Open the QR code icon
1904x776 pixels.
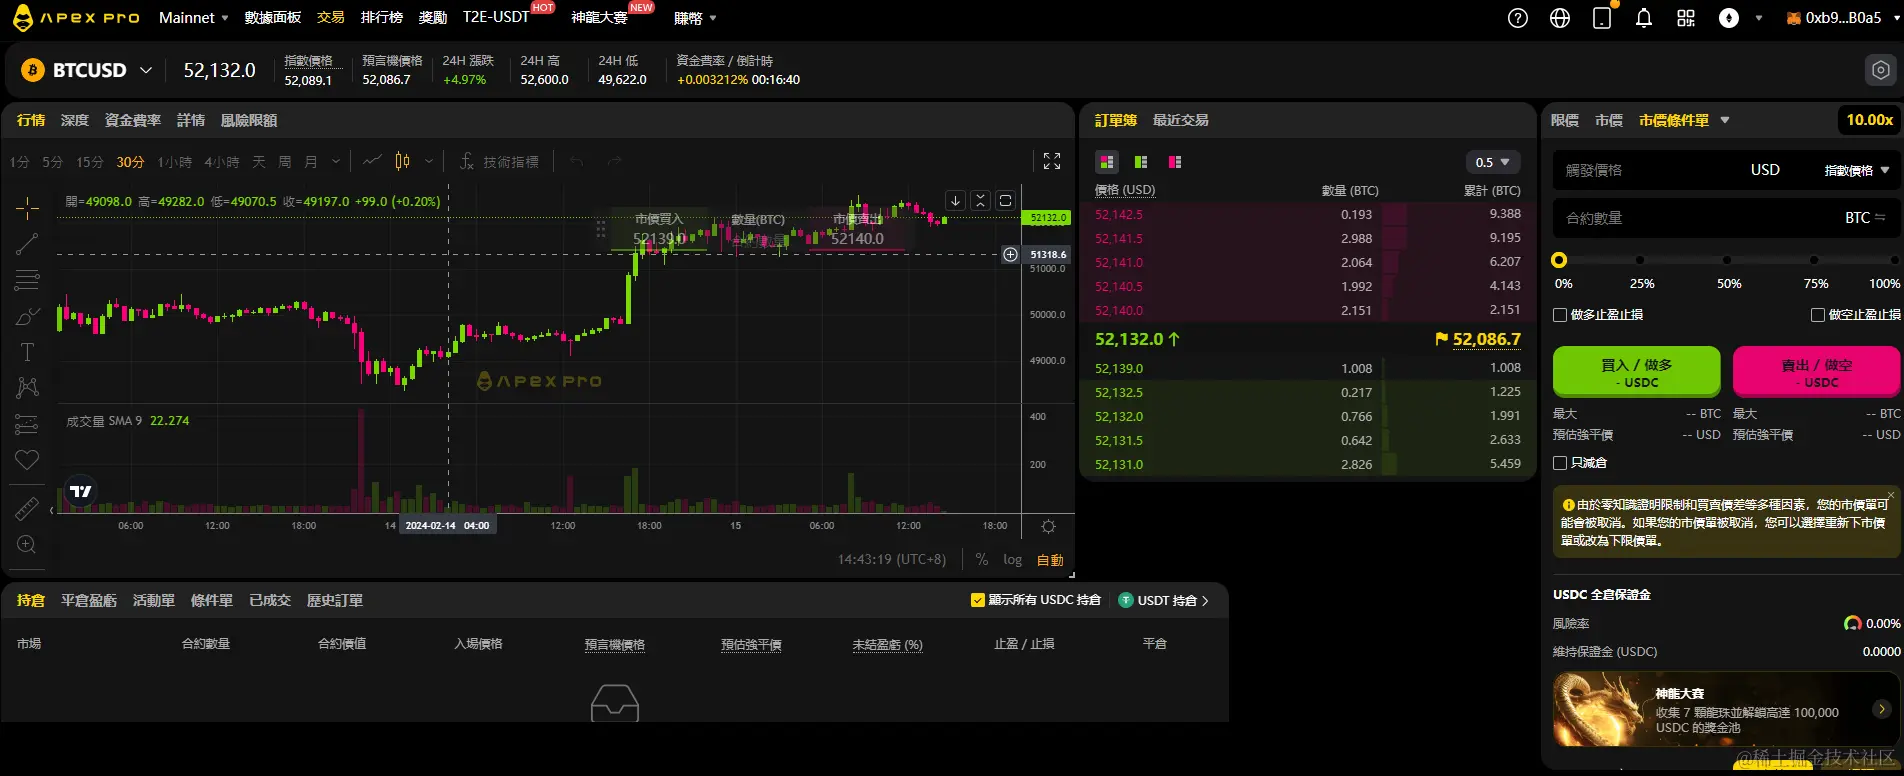point(1686,18)
